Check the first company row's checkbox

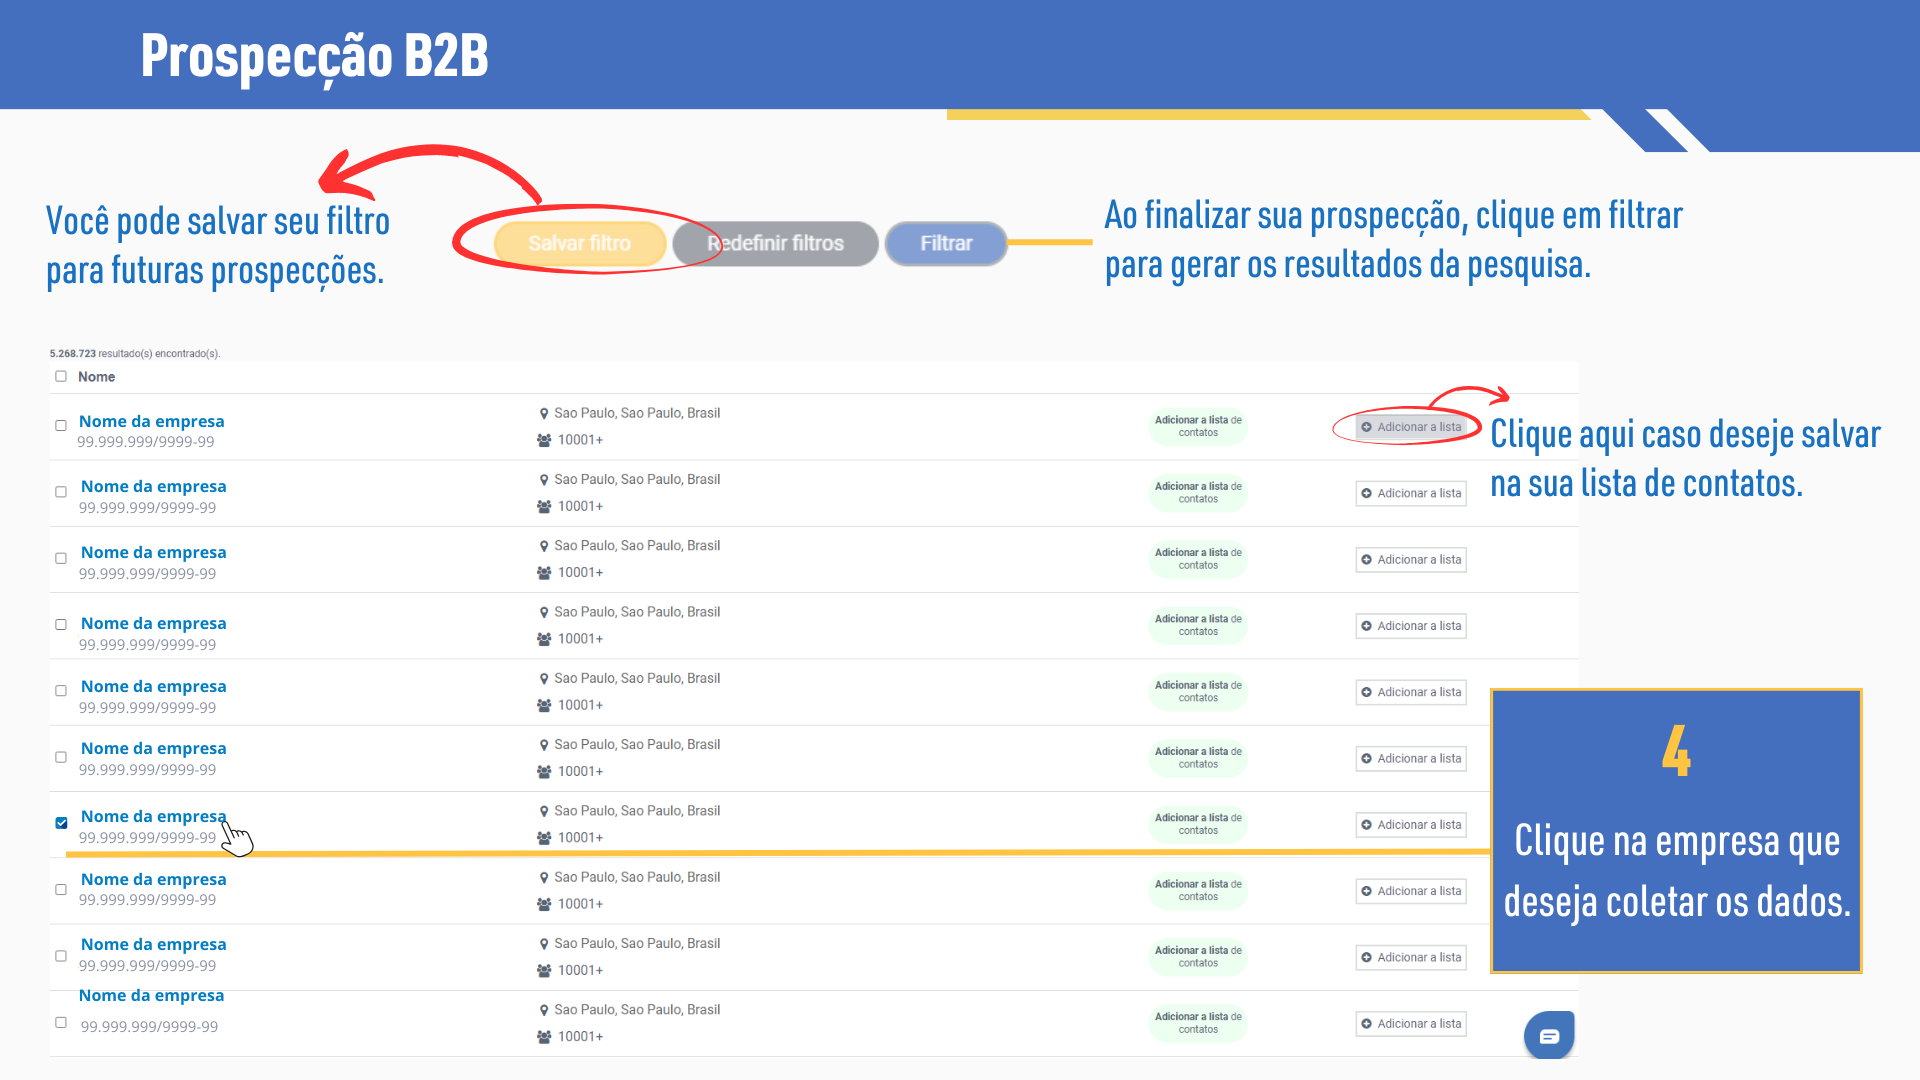(61, 426)
